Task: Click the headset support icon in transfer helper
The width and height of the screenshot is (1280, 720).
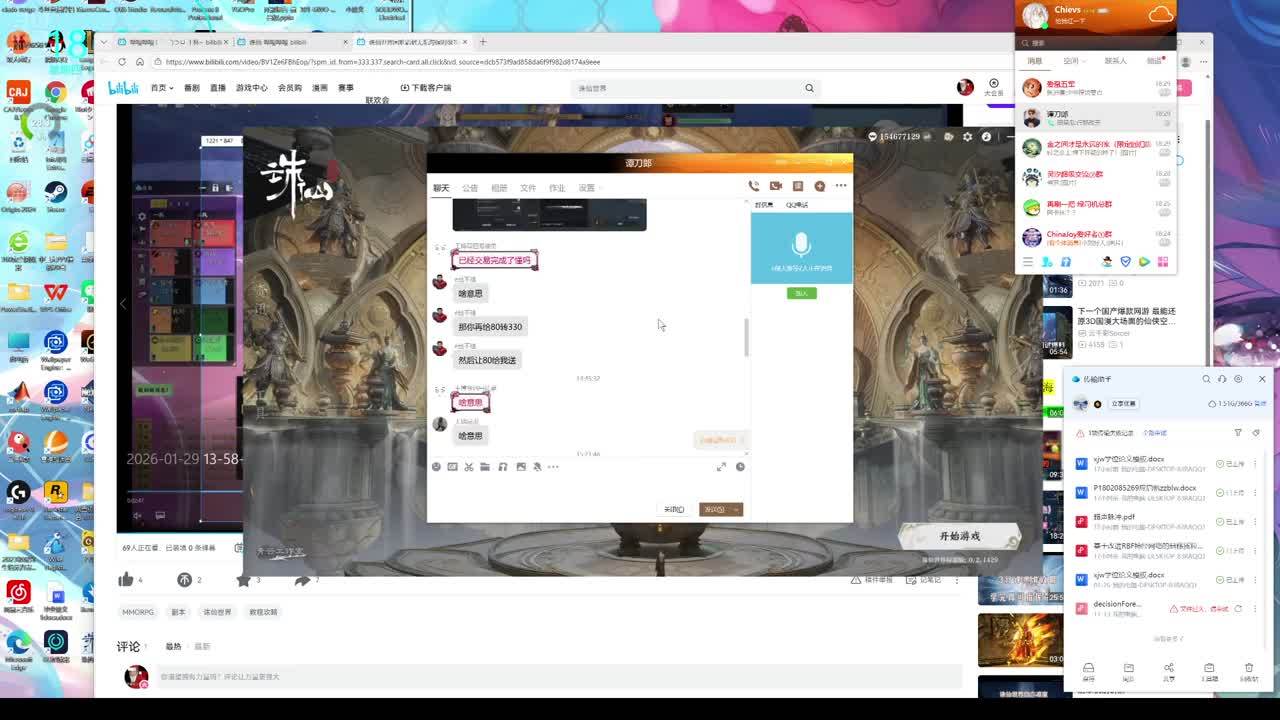Action: point(1222,379)
